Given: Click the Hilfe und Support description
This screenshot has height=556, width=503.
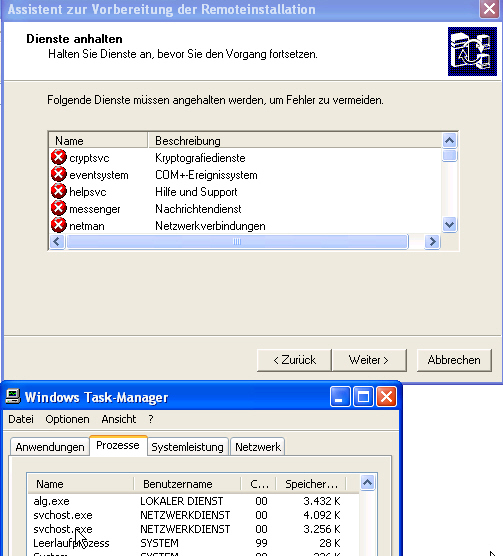Looking at the screenshot, I should (x=196, y=192).
